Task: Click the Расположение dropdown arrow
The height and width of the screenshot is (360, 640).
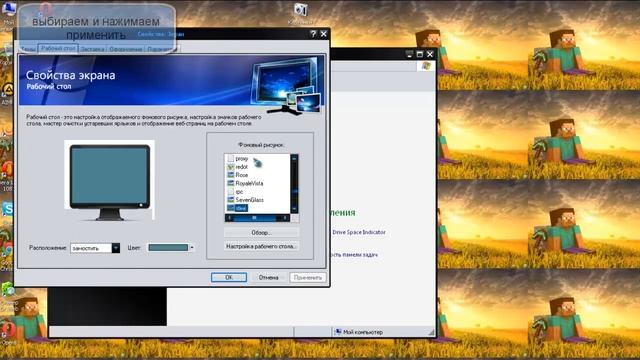Action: pyautogui.click(x=116, y=248)
